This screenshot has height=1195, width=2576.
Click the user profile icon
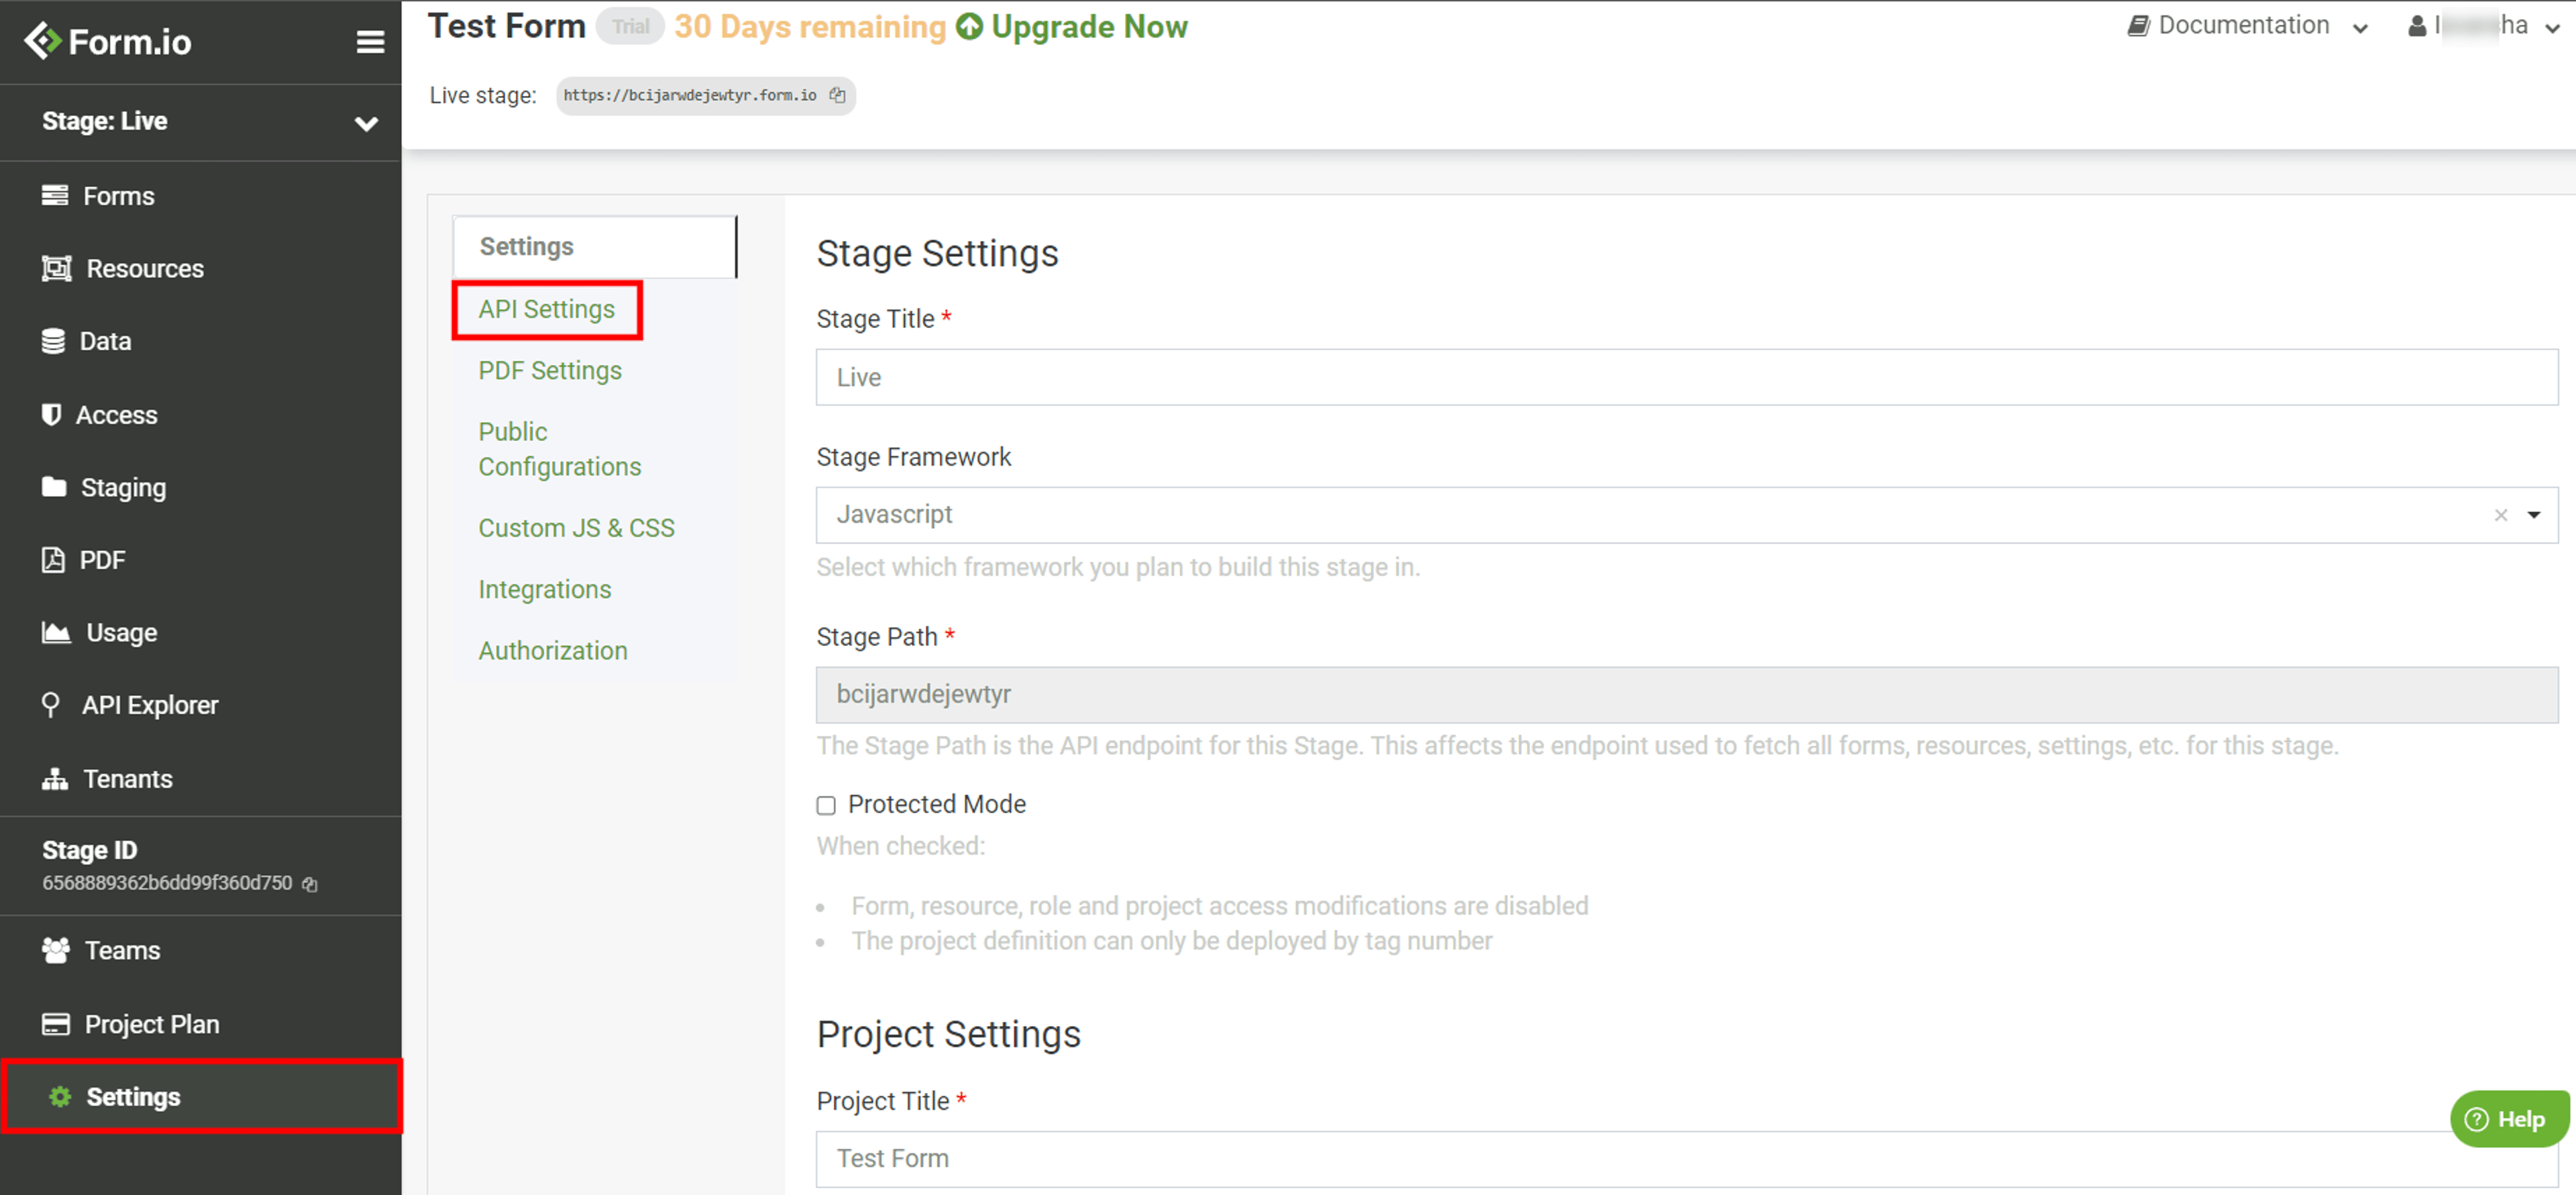[2417, 25]
